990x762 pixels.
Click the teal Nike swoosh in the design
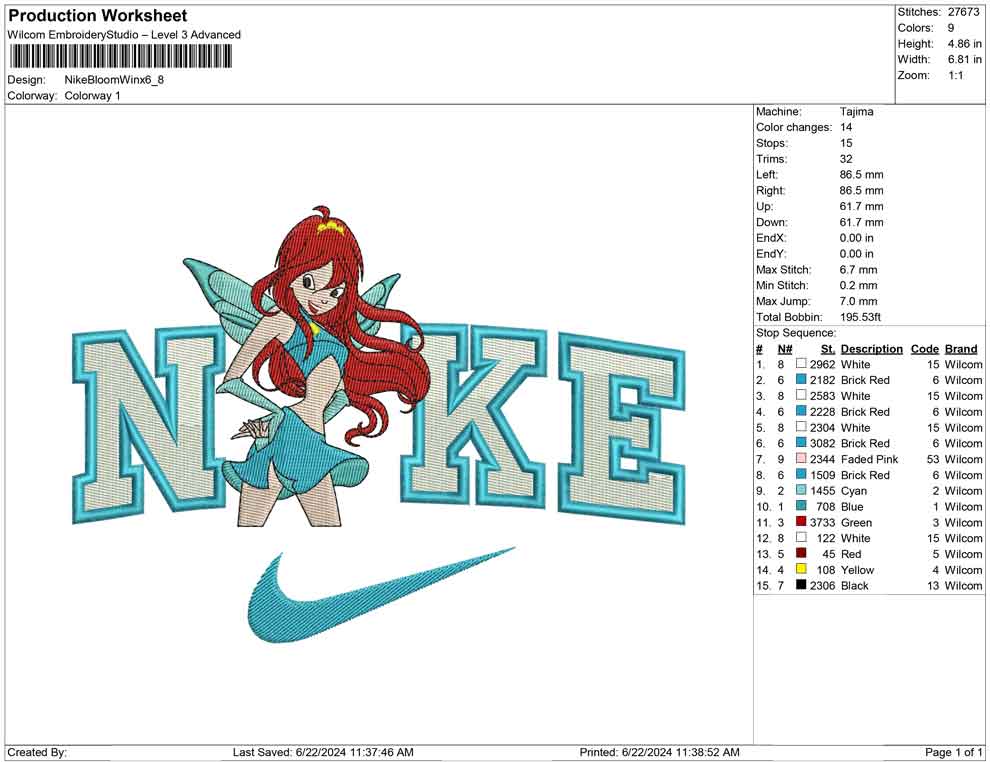tap(379, 595)
